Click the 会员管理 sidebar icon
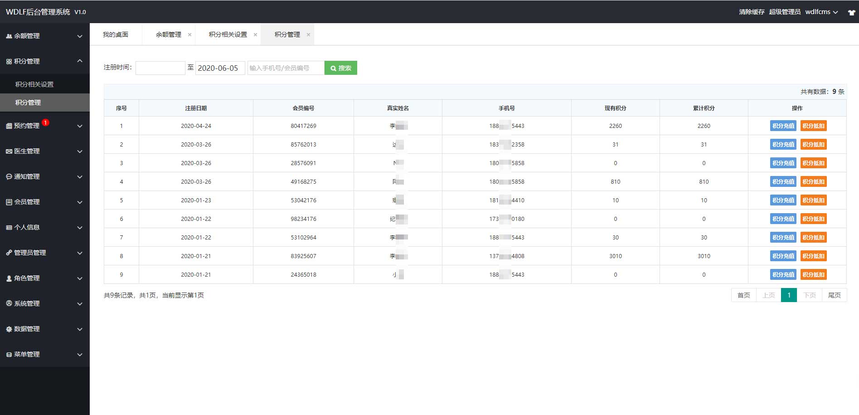Viewport: 859px width, 415px height. [x=9, y=202]
